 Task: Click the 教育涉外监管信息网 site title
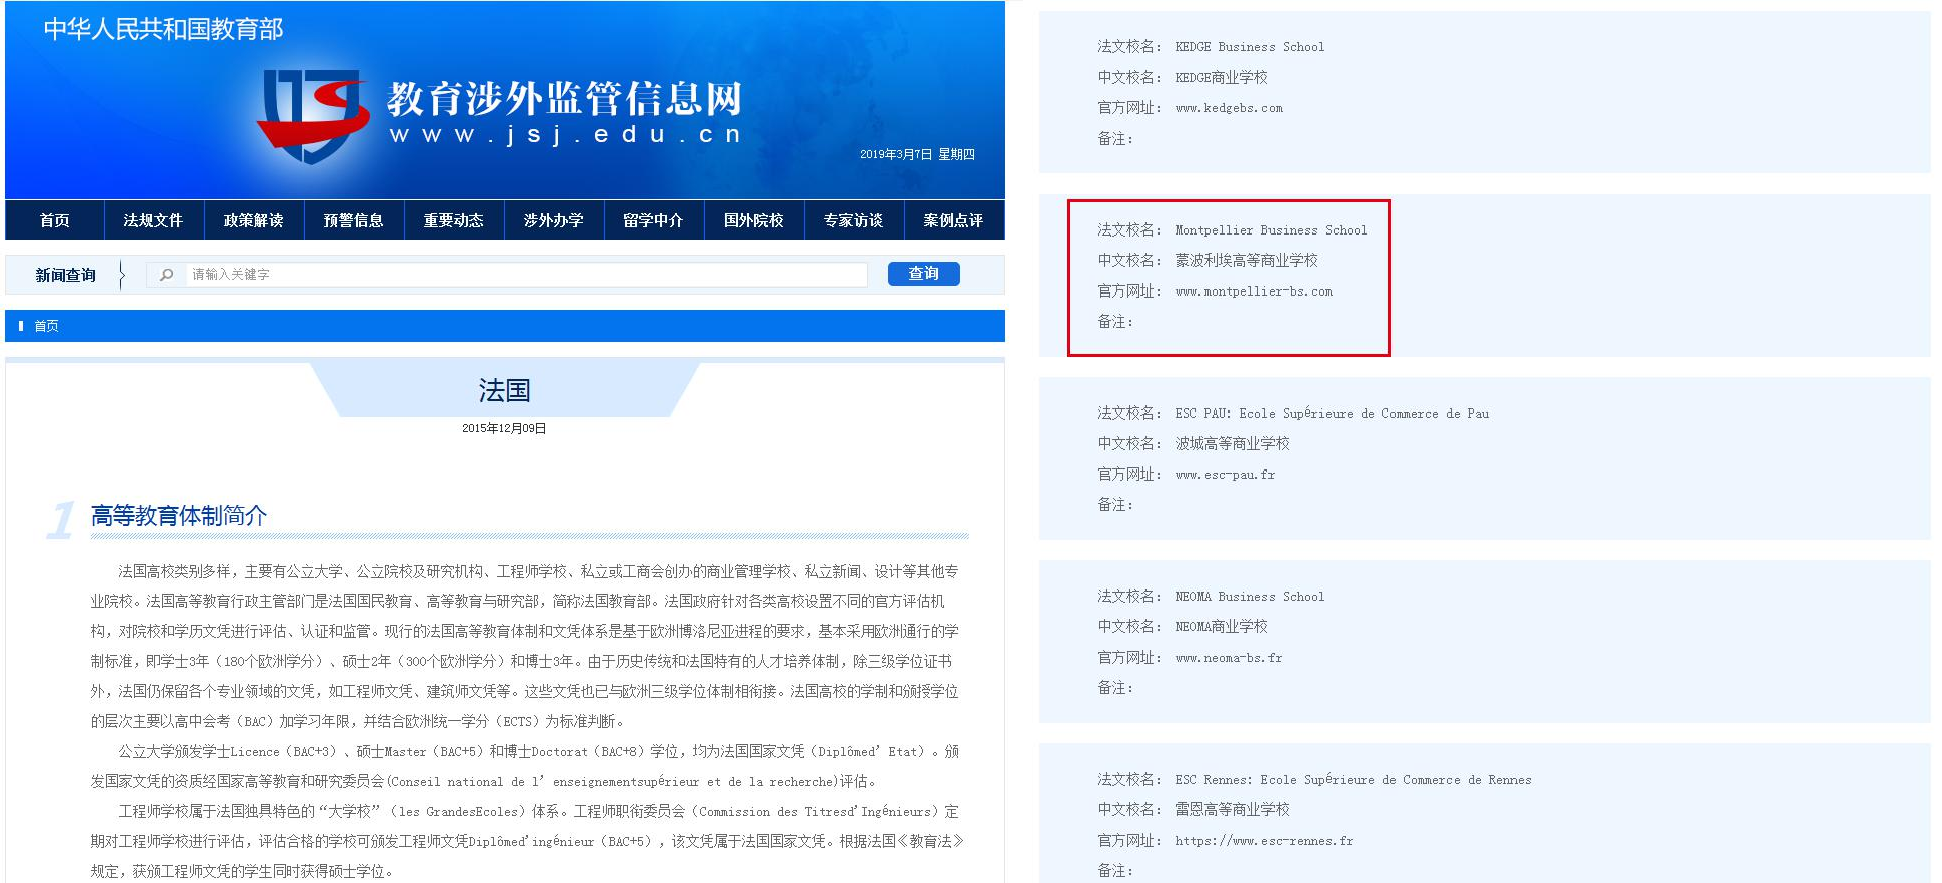(x=565, y=99)
